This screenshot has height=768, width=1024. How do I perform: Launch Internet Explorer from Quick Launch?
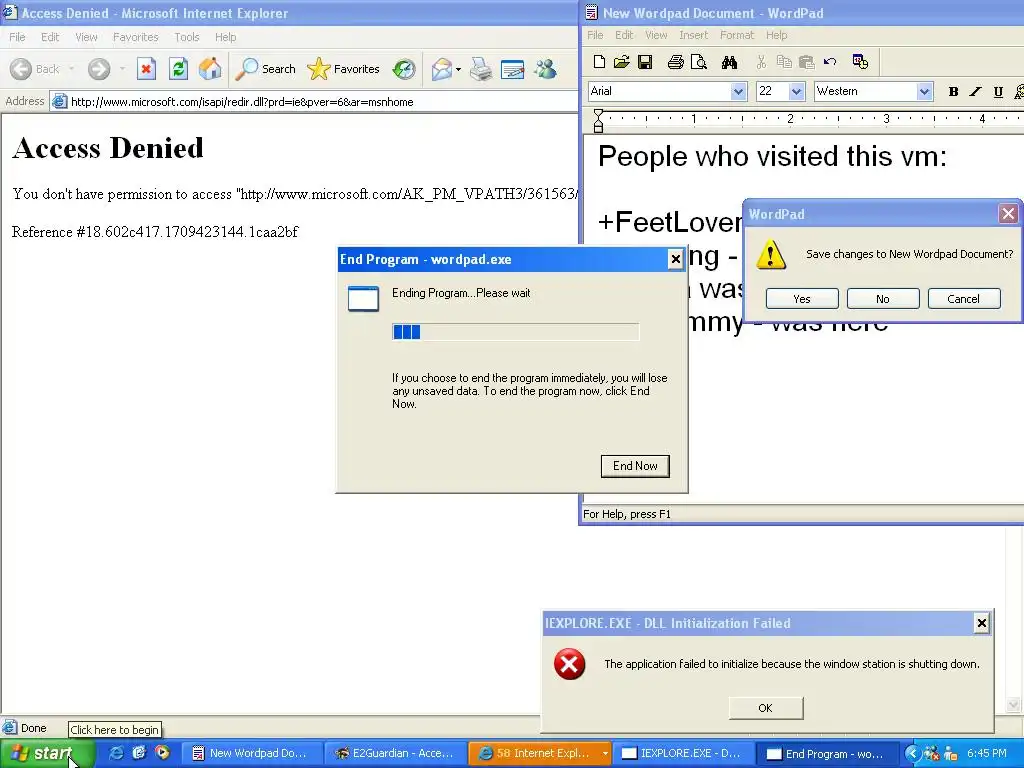coord(116,753)
